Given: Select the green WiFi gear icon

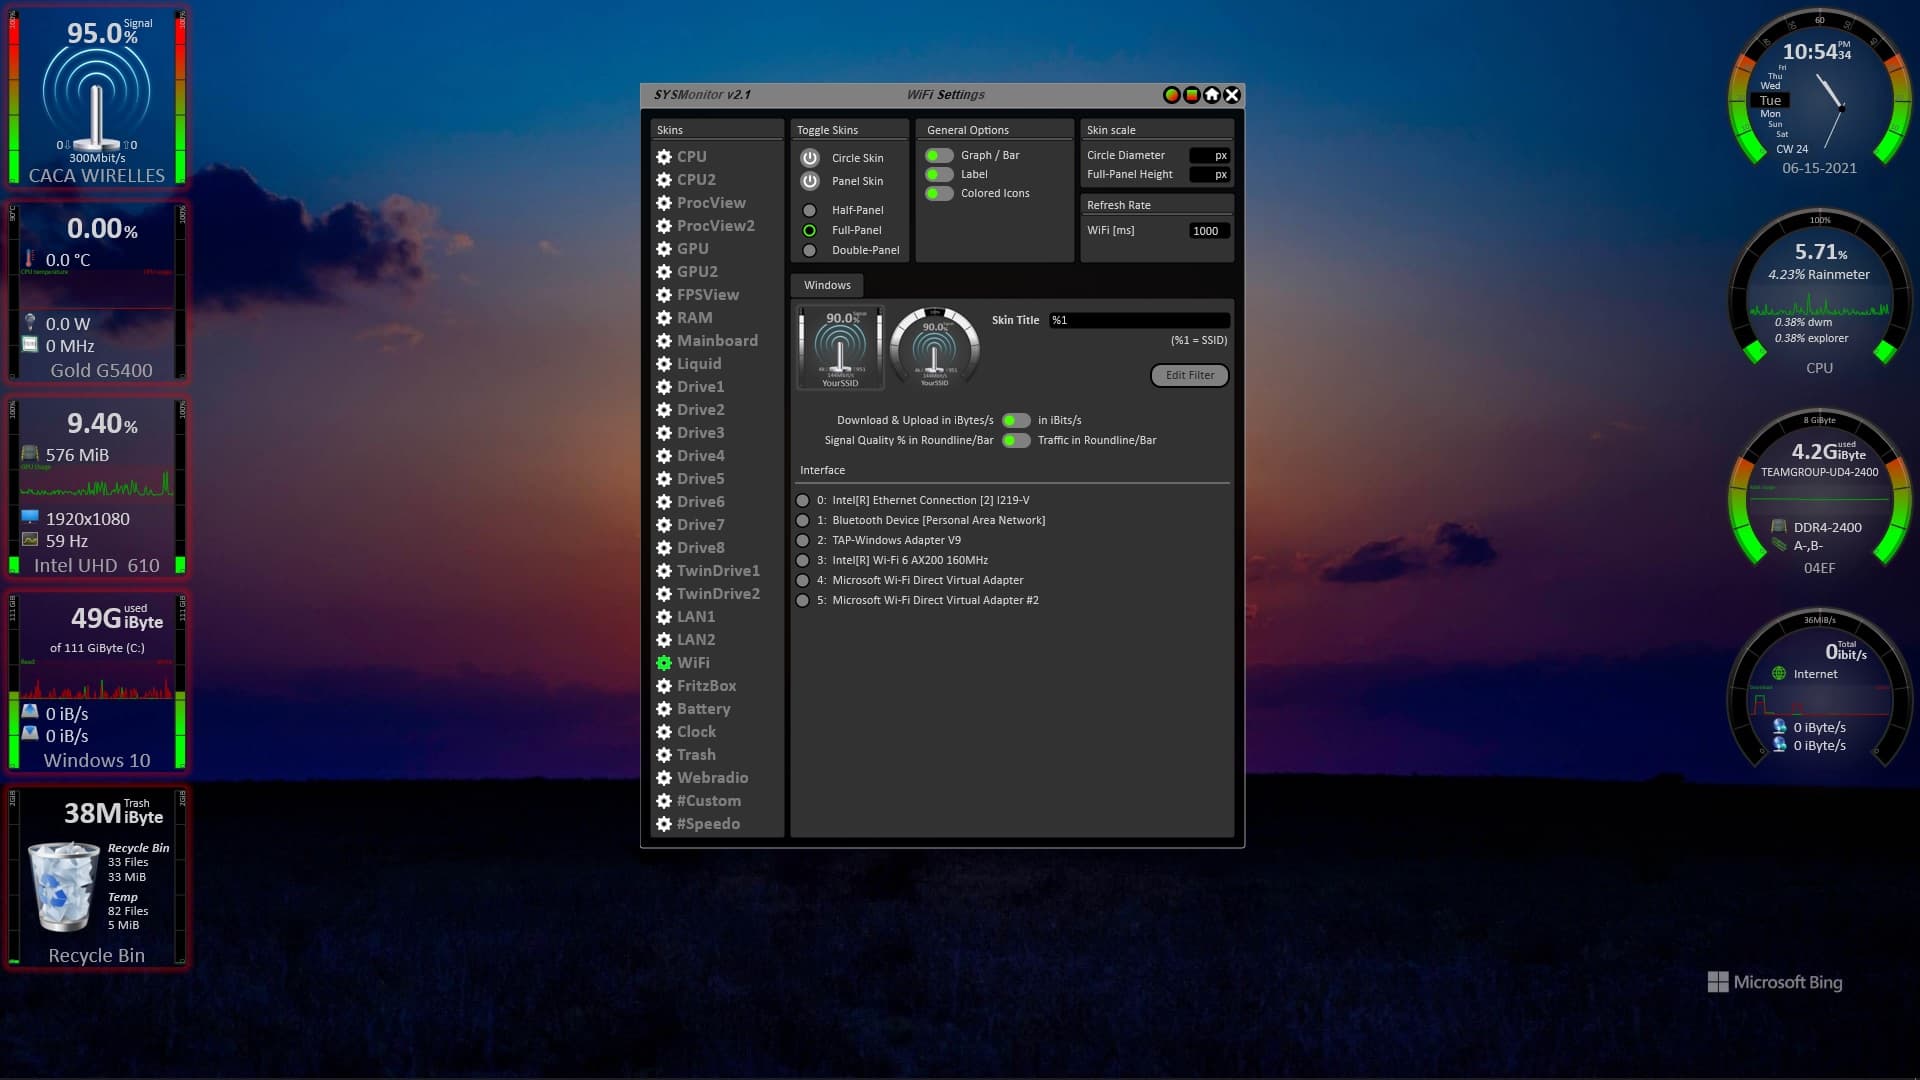Looking at the screenshot, I should coord(664,663).
